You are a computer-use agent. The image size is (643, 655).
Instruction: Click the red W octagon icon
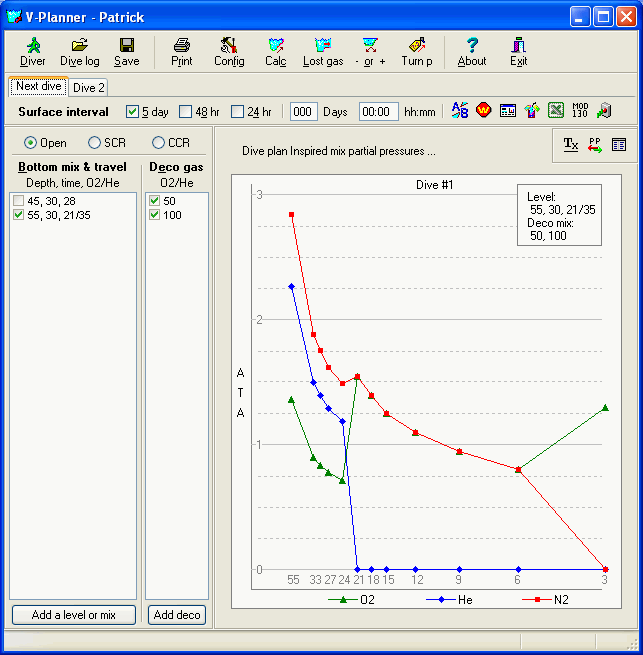(x=484, y=111)
